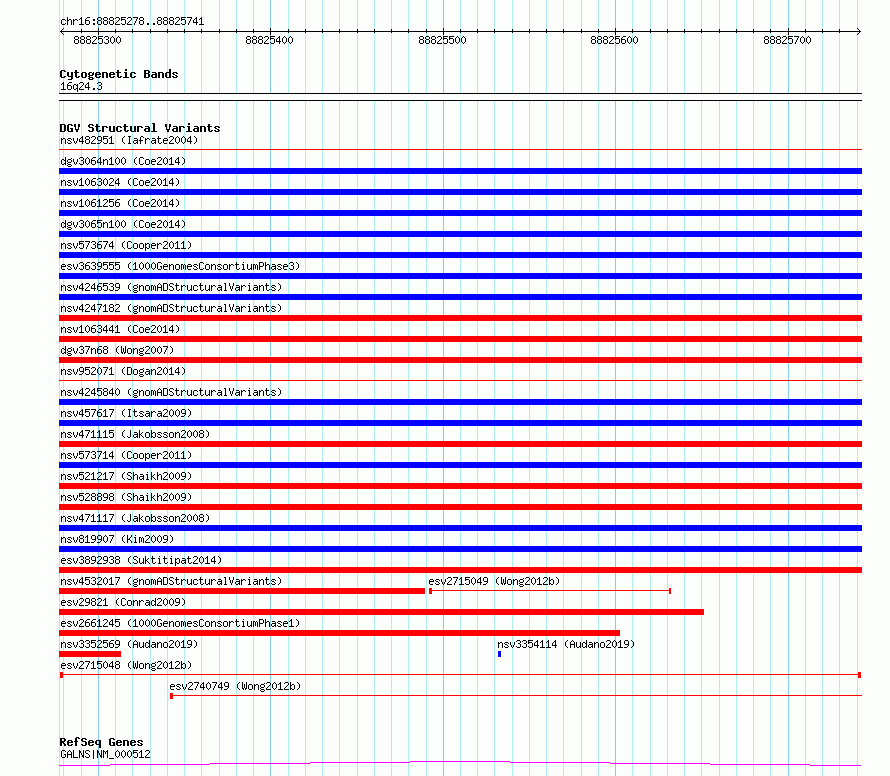Click nsv521217 (Shaikh2009) label
890x776 pixels.
126,476
